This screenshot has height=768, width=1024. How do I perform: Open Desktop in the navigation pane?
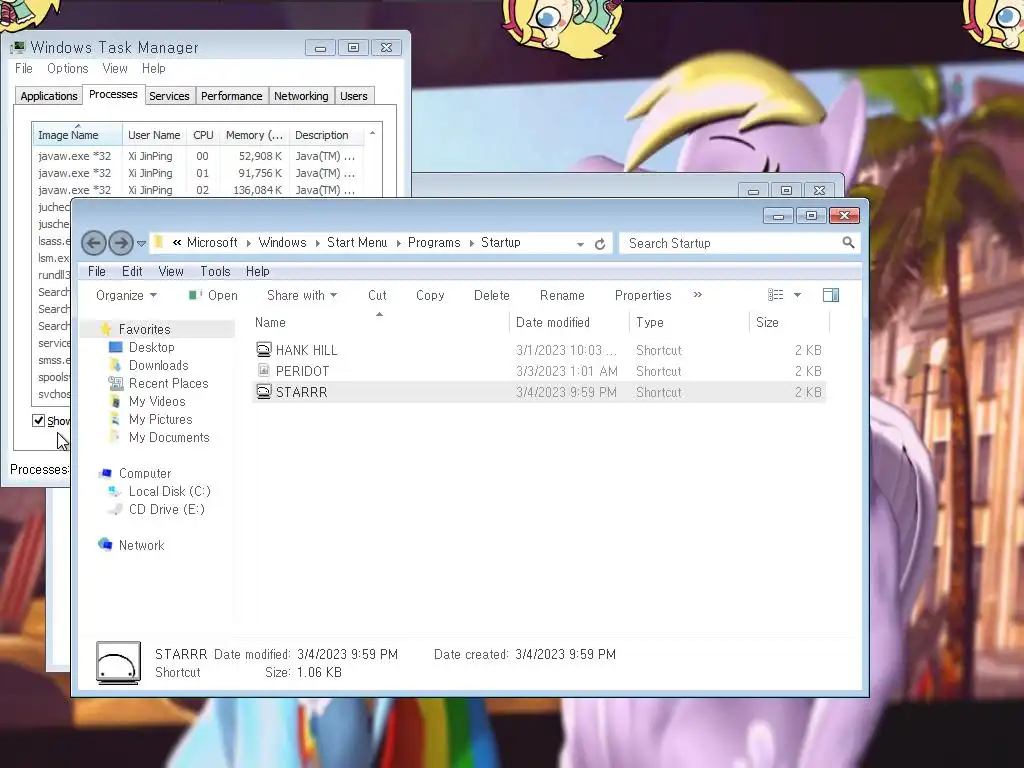152,347
